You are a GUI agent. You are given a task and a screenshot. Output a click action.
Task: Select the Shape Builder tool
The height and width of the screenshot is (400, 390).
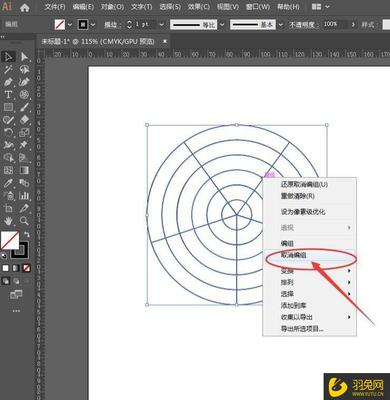pyautogui.click(x=8, y=158)
